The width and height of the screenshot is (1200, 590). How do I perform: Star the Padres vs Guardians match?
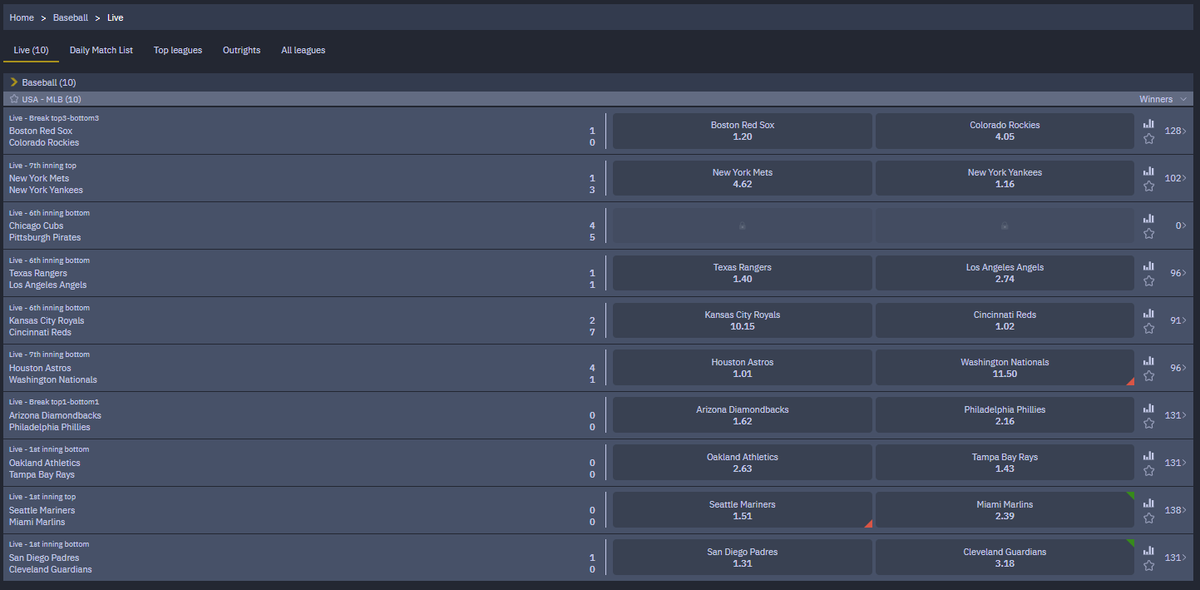coord(1149,566)
